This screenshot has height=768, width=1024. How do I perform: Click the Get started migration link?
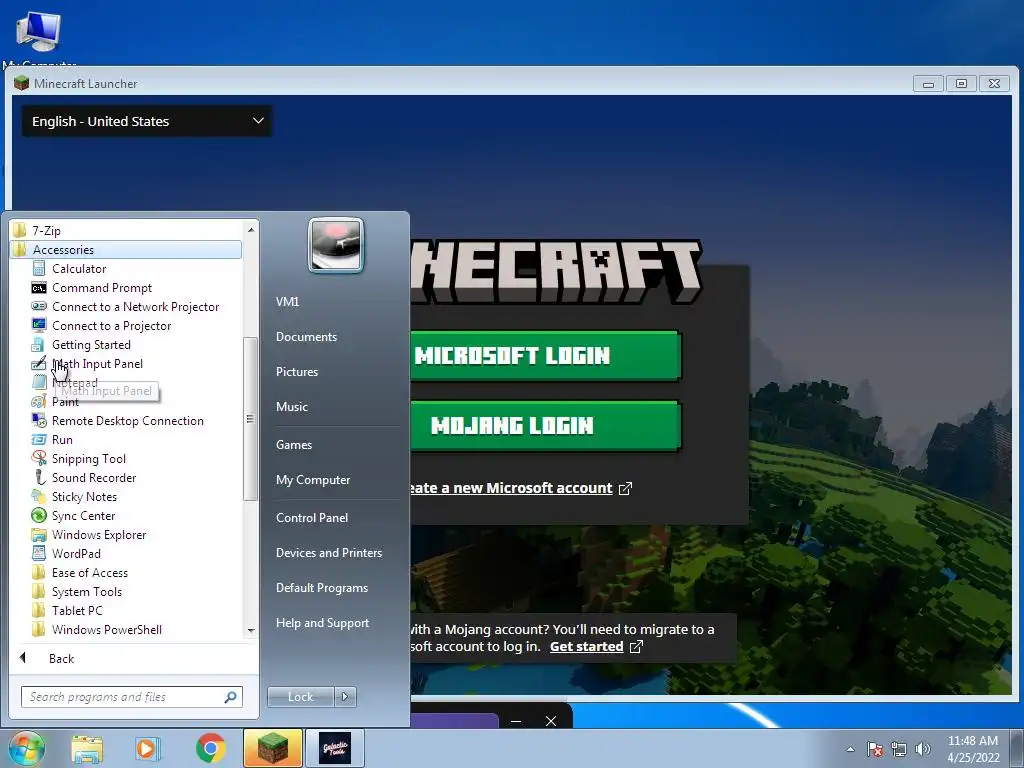coord(596,647)
